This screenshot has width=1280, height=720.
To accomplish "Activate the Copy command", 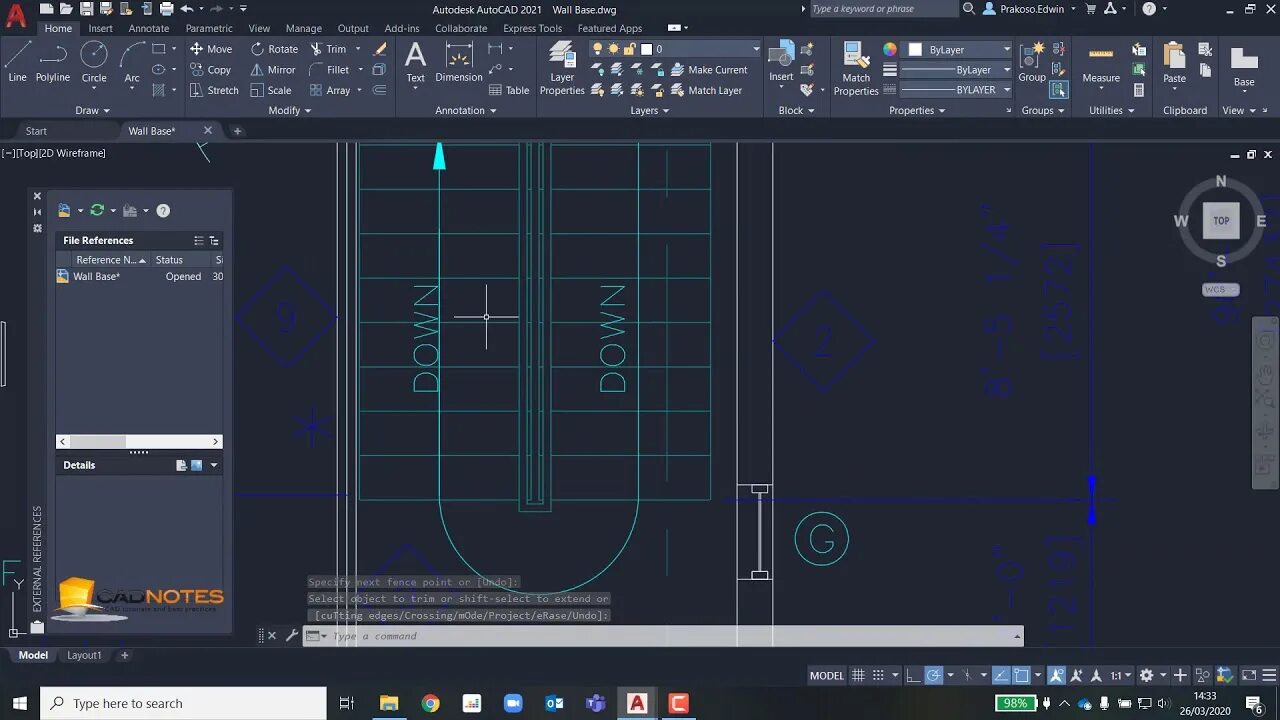I will (211, 70).
